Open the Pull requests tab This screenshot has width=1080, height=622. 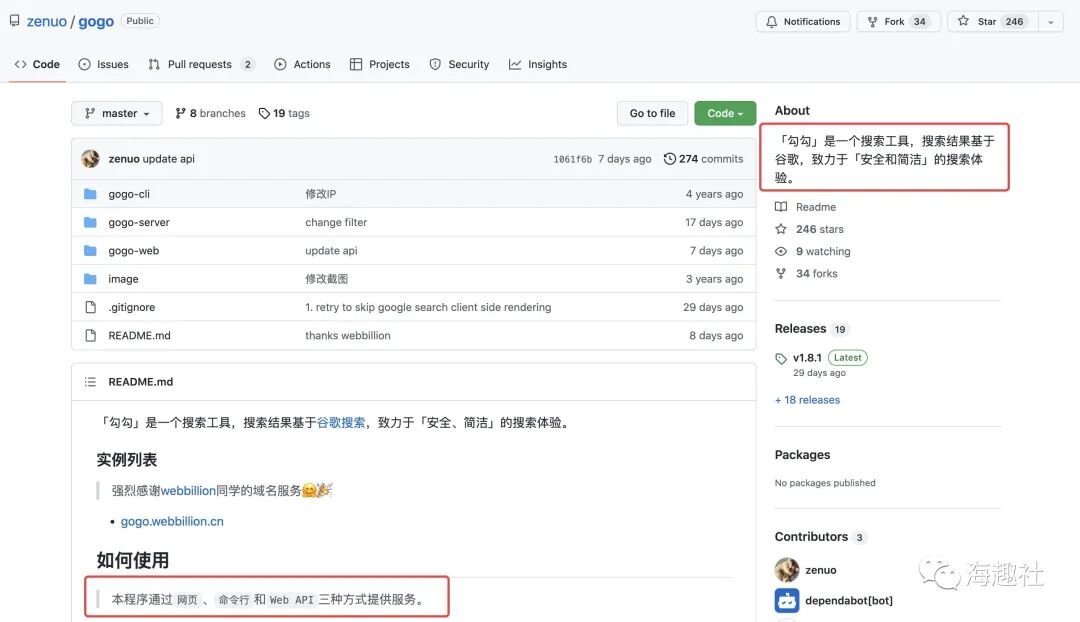[x=201, y=64]
